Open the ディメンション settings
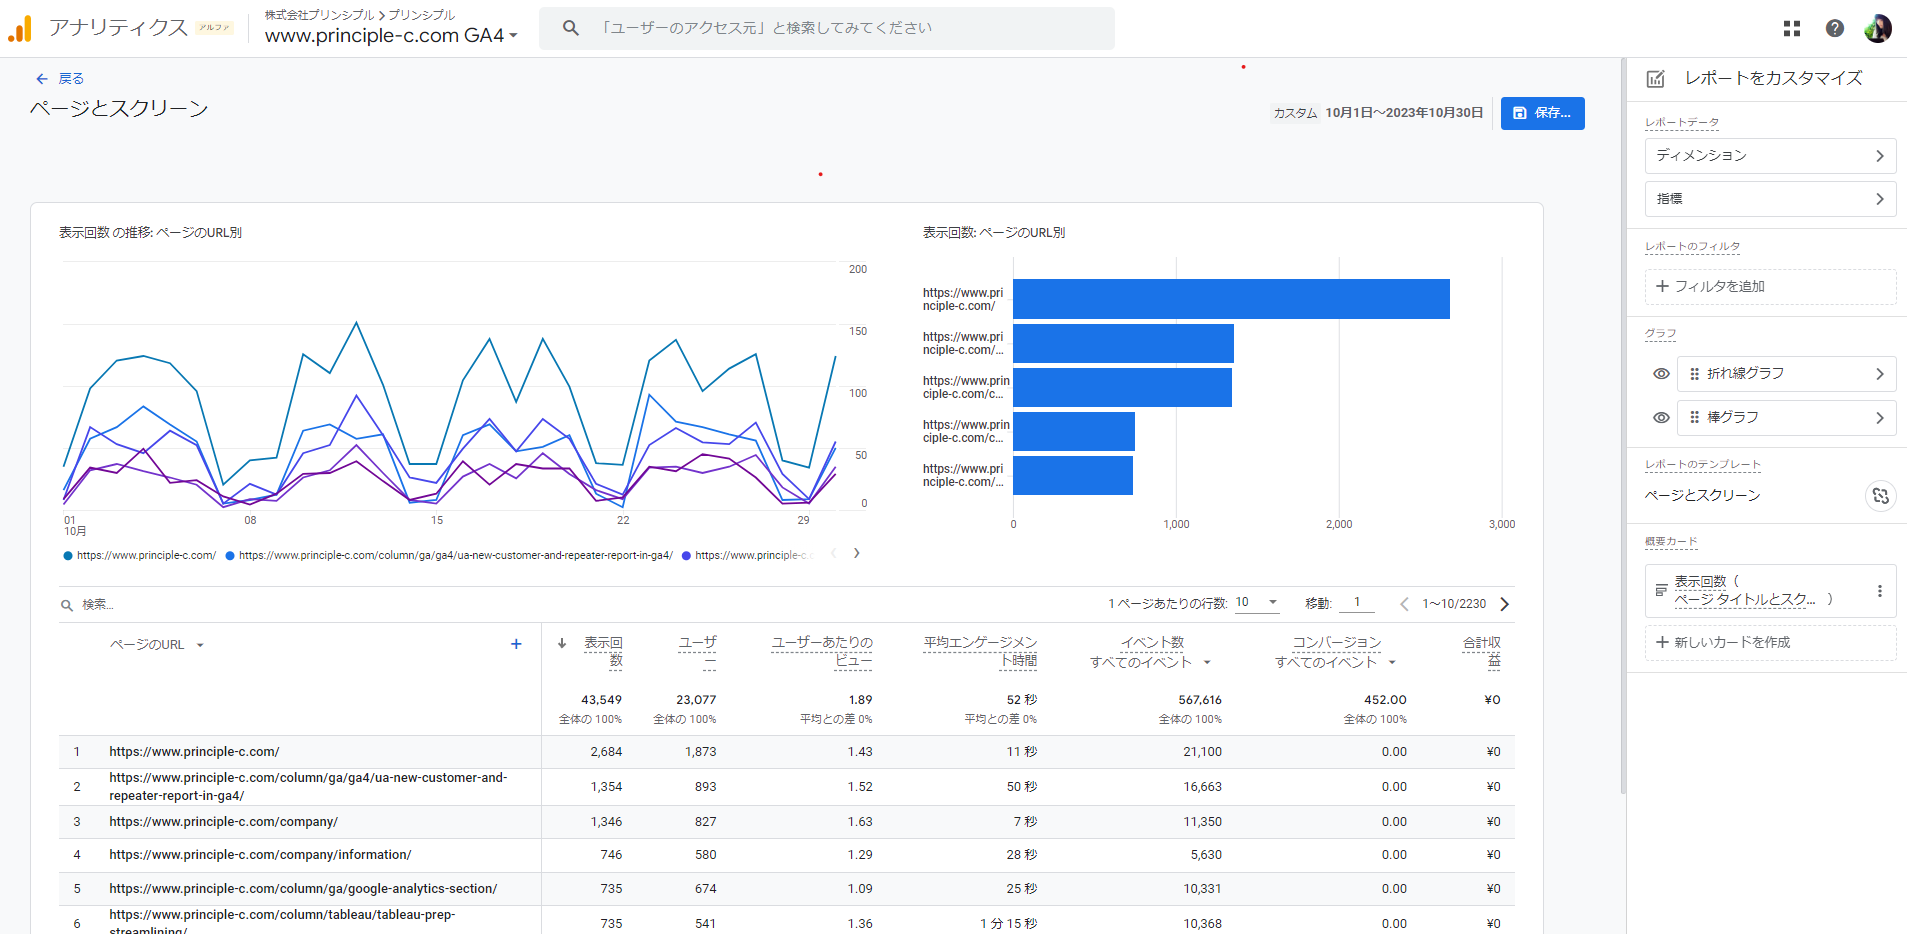This screenshot has width=1907, height=934. click(1769, 156)
